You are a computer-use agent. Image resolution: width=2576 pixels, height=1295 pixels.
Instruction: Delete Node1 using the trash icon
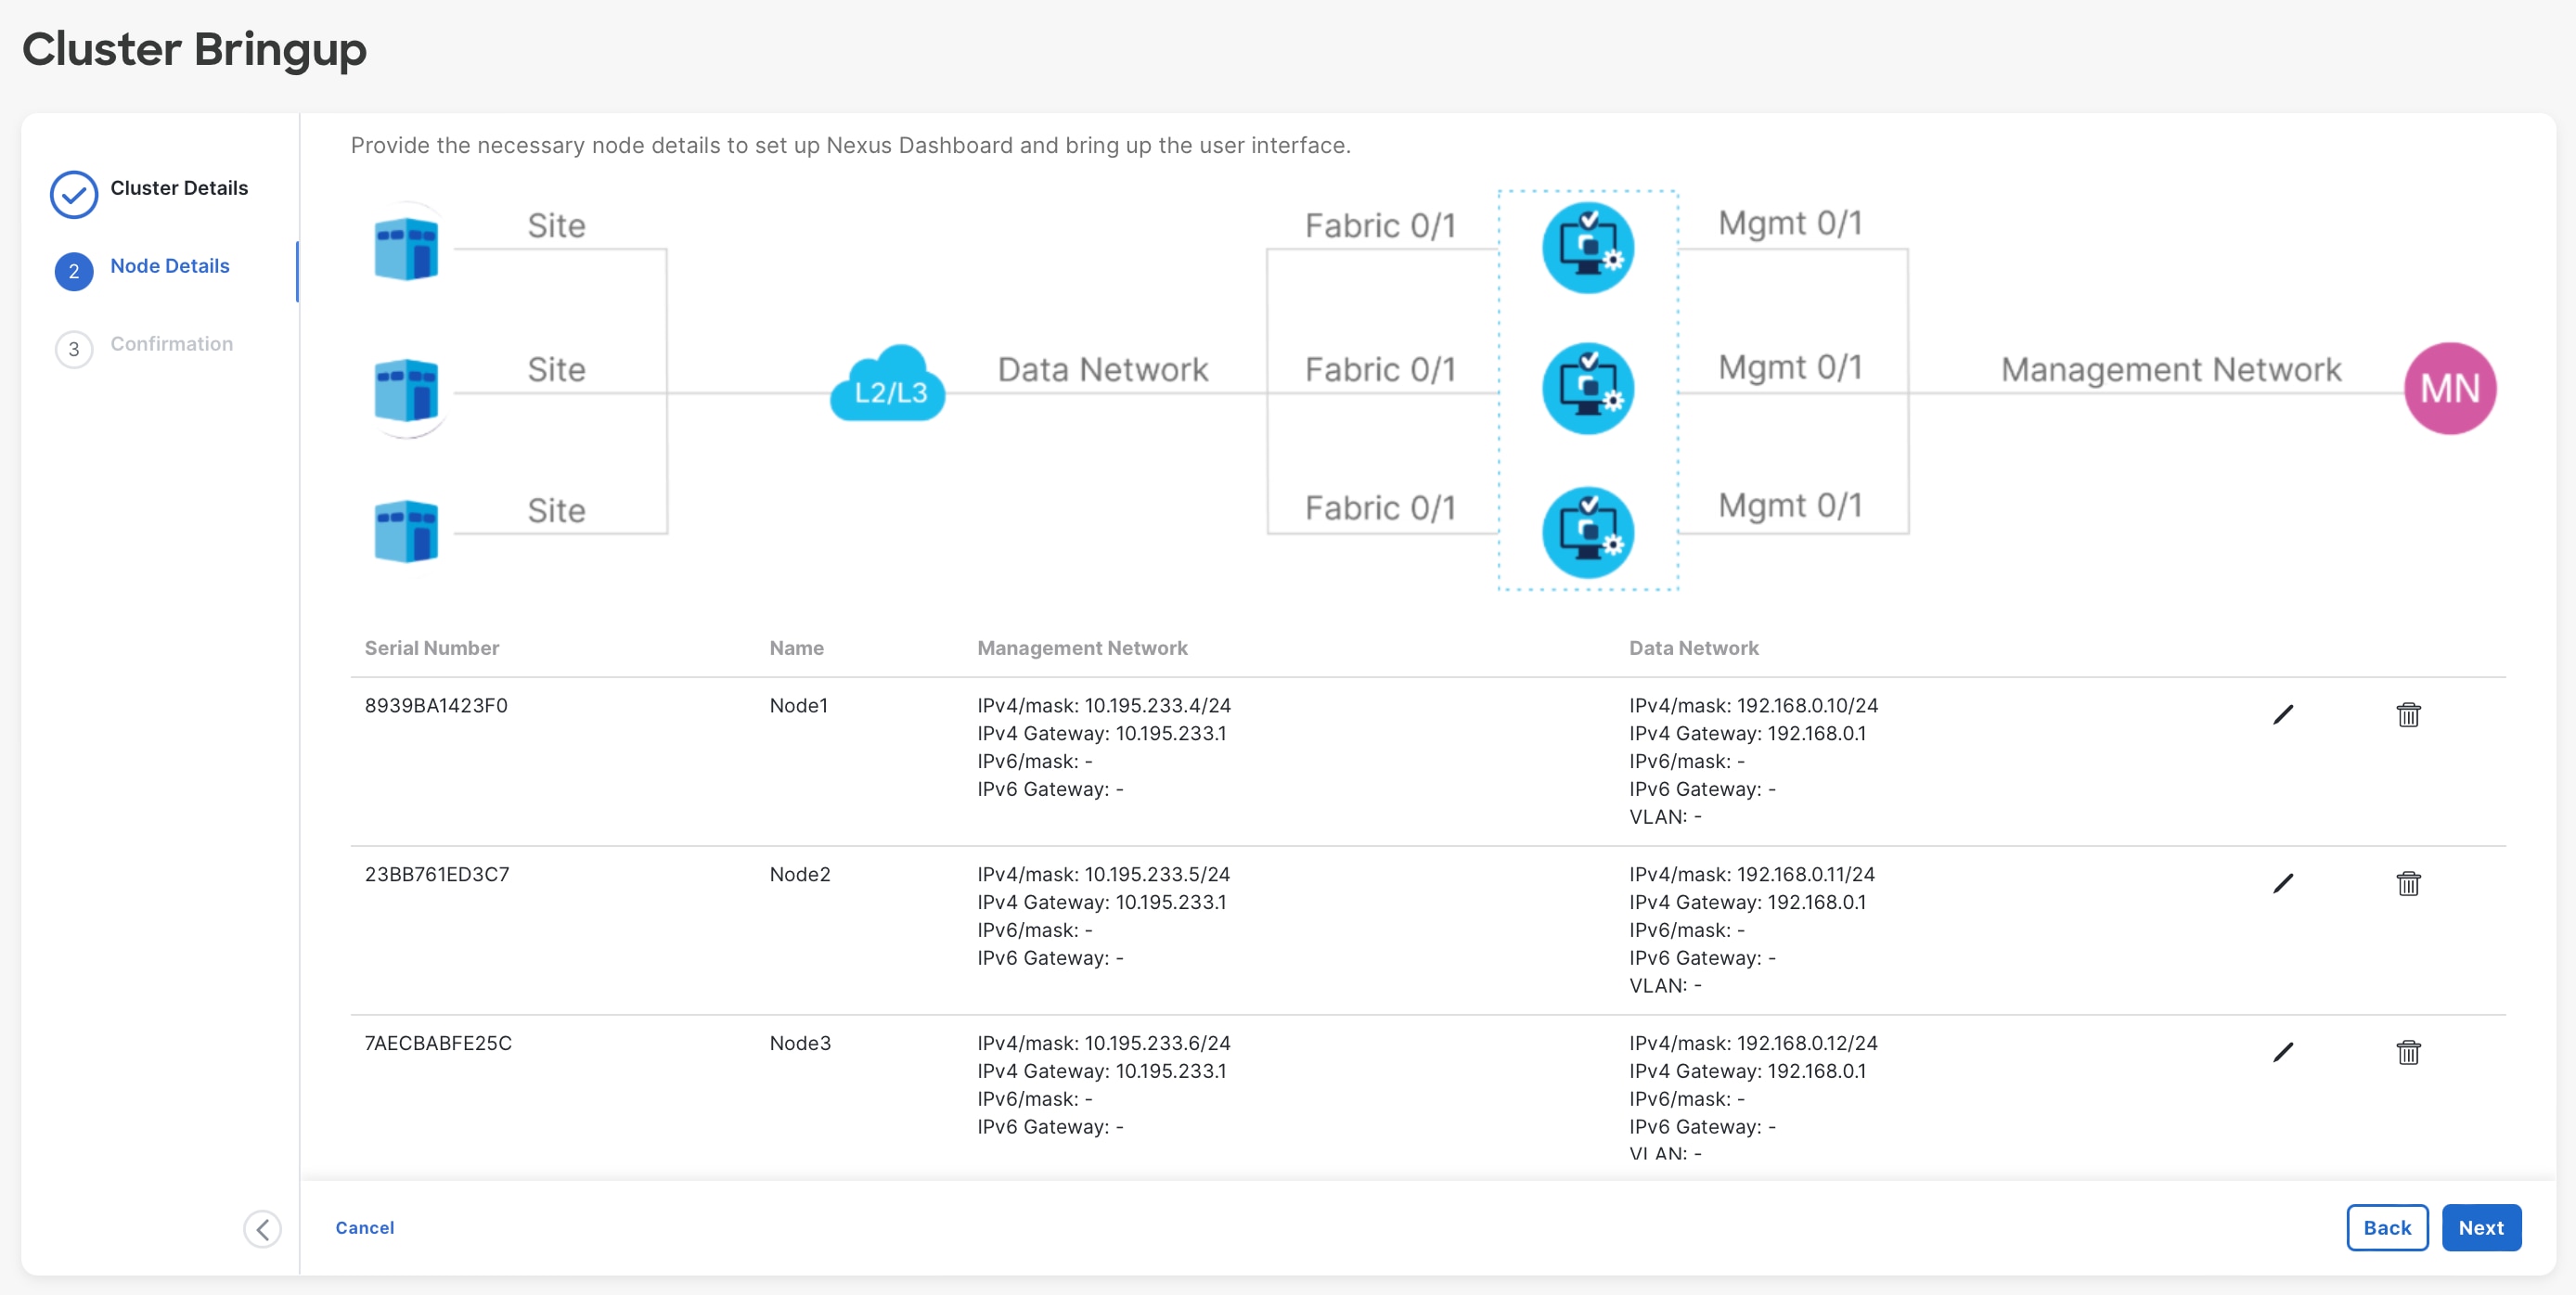[x=2408, y=715]
